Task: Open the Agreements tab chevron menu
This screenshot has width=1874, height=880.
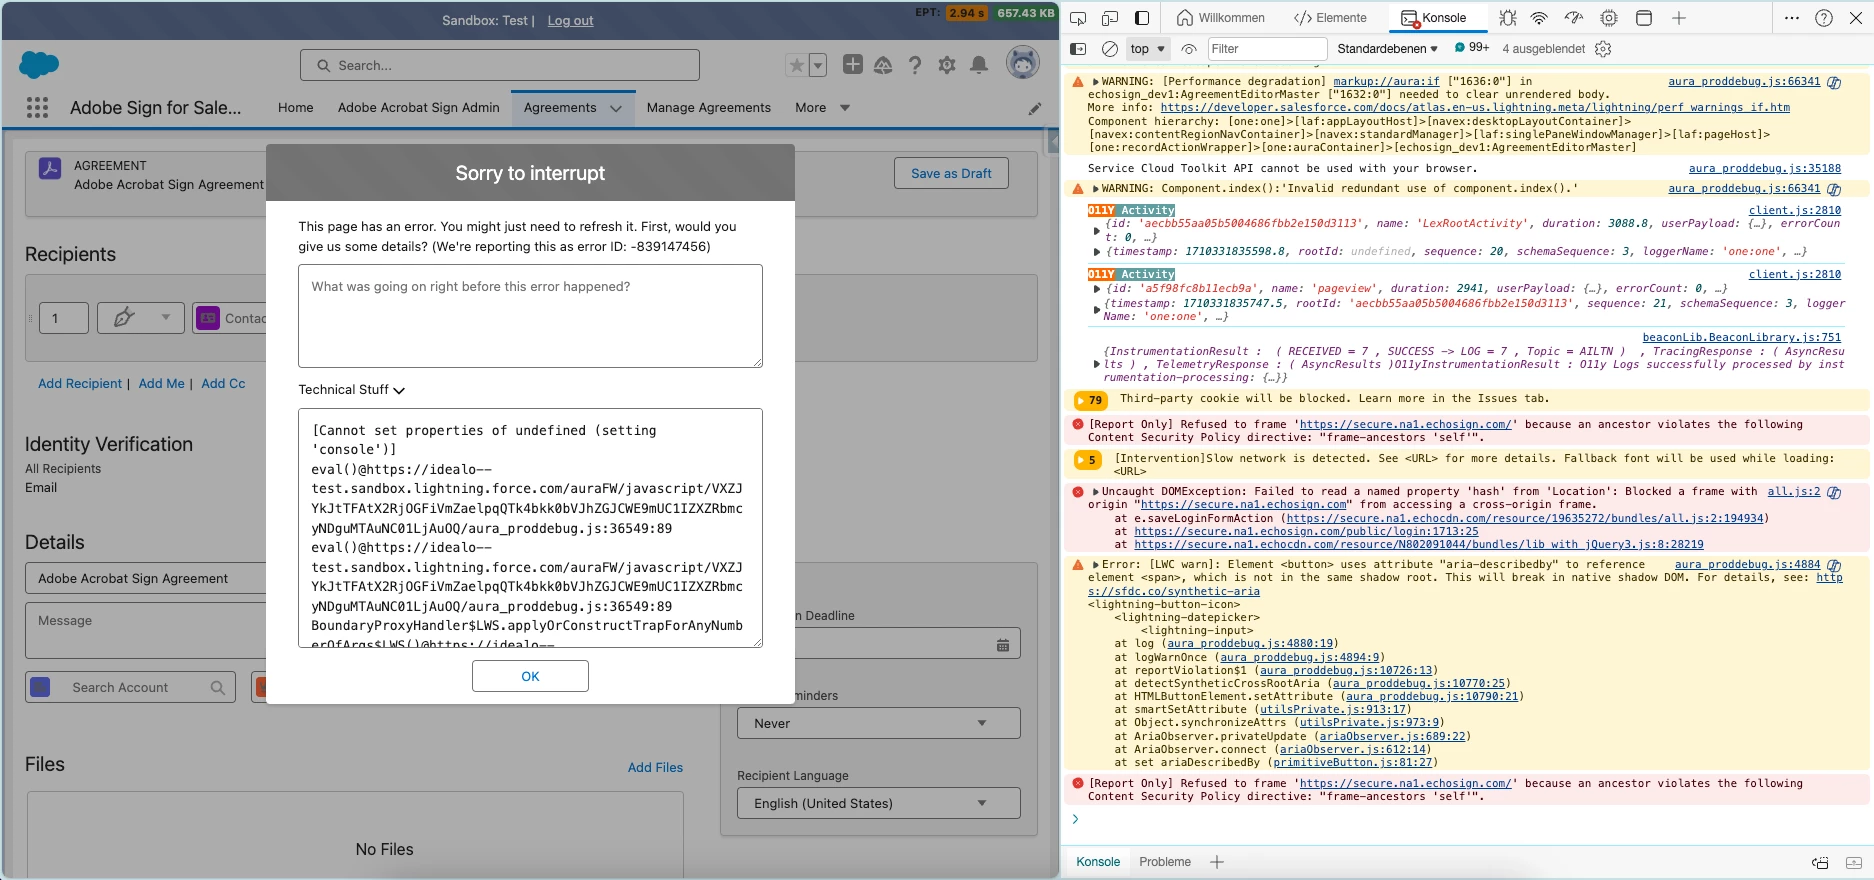Action: point(616,108)
